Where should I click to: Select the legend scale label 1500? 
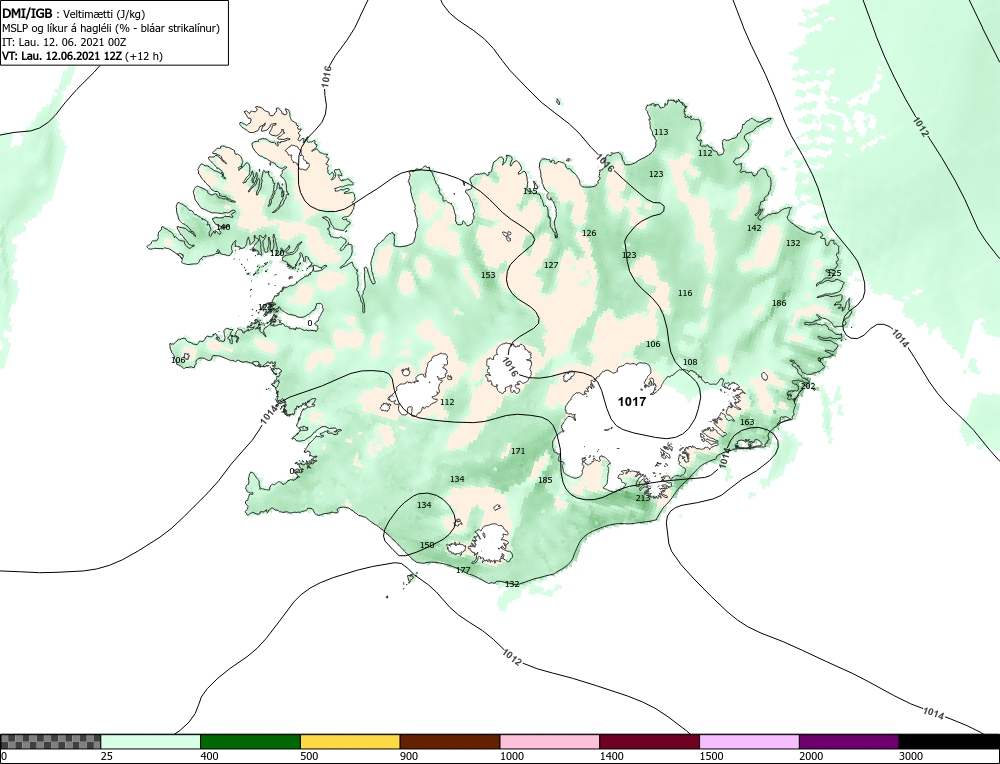coord(711,756)
